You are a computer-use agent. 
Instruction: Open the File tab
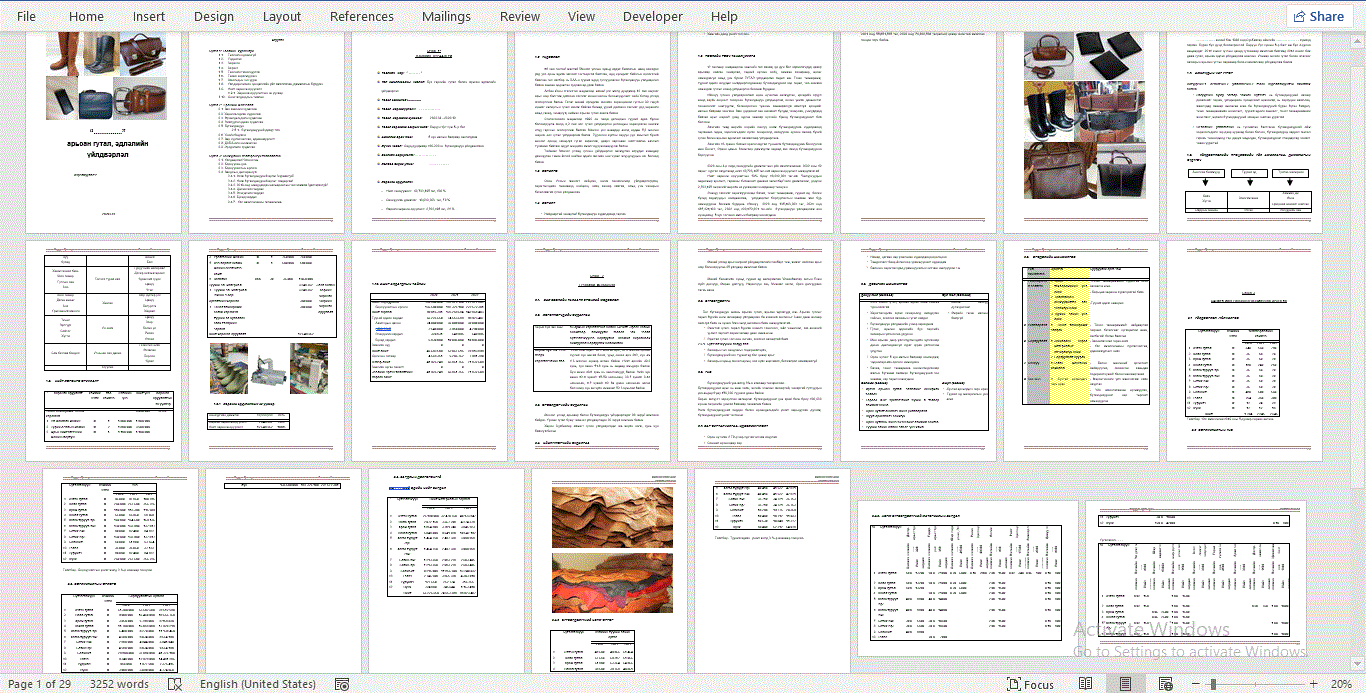click(27, 16)
